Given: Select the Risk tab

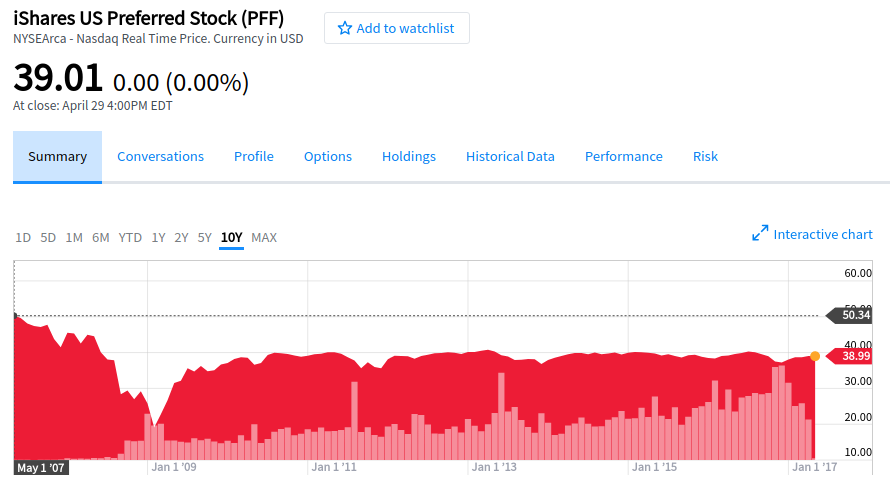Looking at the screenshot, I should pos(705,157).
